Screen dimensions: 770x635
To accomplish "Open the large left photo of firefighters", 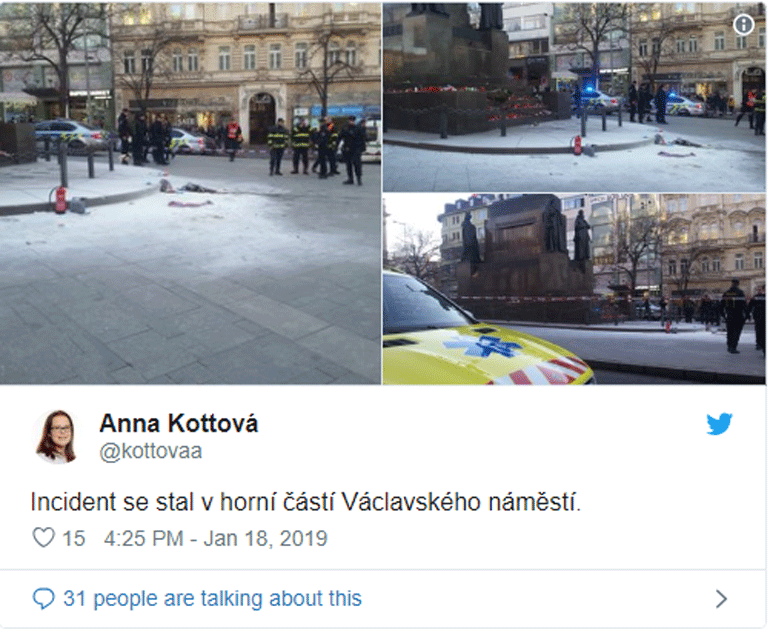I will pyautogui.click(x=191, y=193).
